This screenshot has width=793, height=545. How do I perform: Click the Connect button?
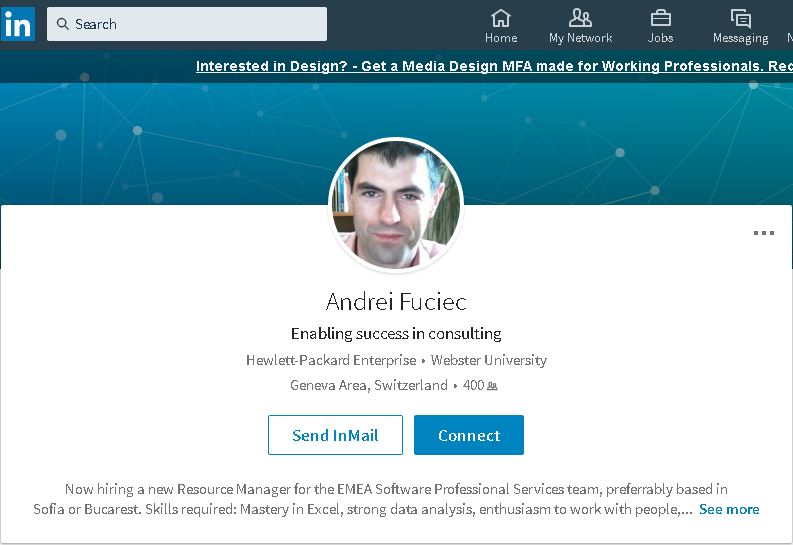point(468,435)
